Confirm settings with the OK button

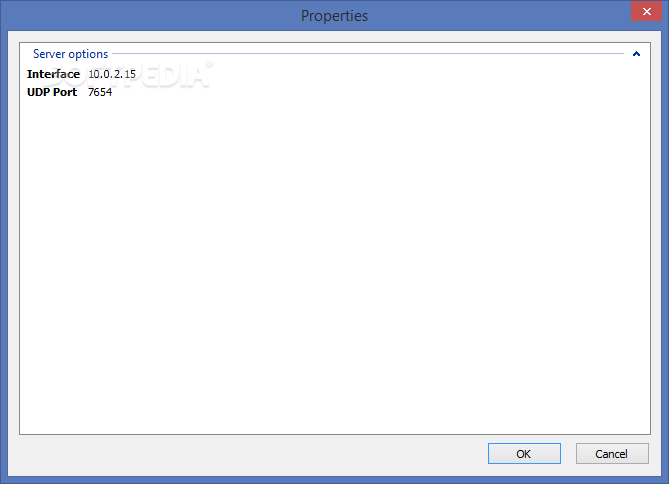tap(524, 453)
